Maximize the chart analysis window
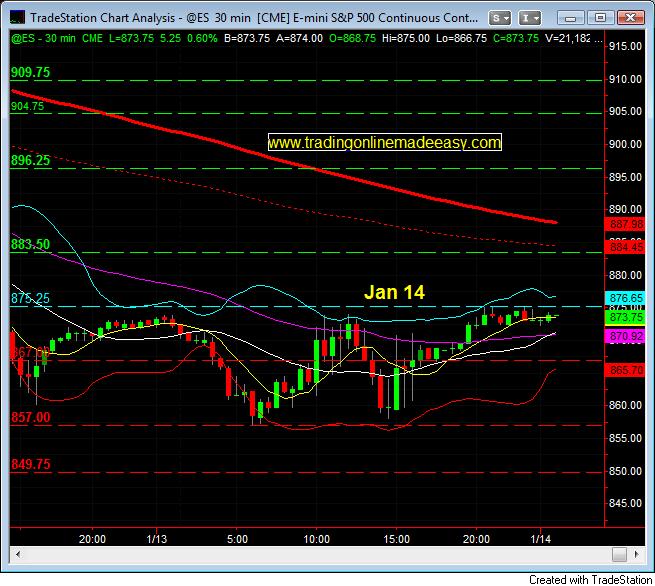Image resolution: width=655 pixels, height=586 pixels. click(600, 18)
